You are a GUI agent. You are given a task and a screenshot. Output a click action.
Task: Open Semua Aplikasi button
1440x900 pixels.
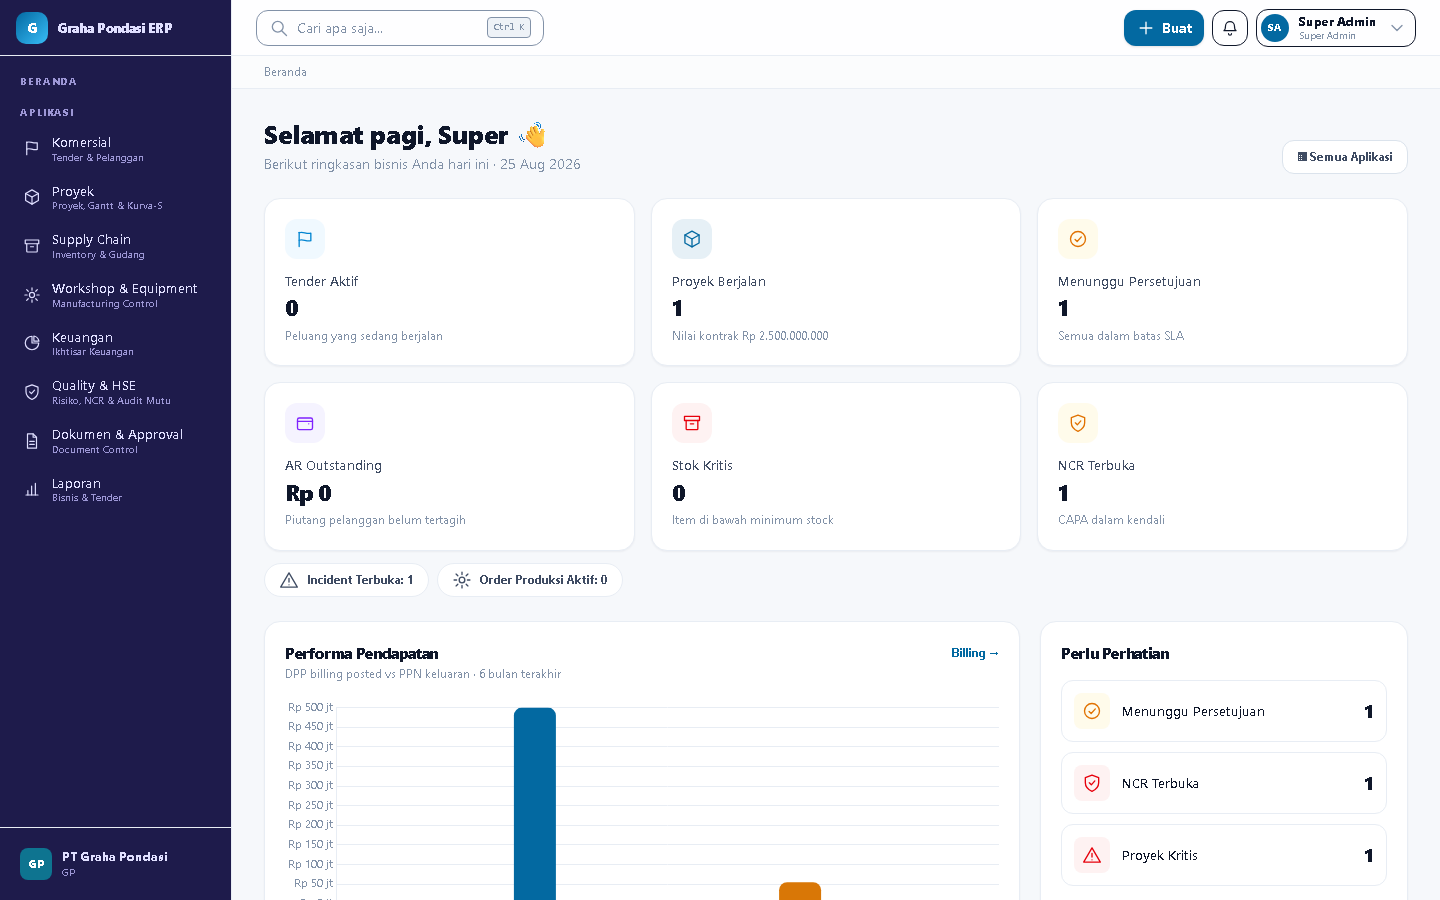click(1345, 157)
